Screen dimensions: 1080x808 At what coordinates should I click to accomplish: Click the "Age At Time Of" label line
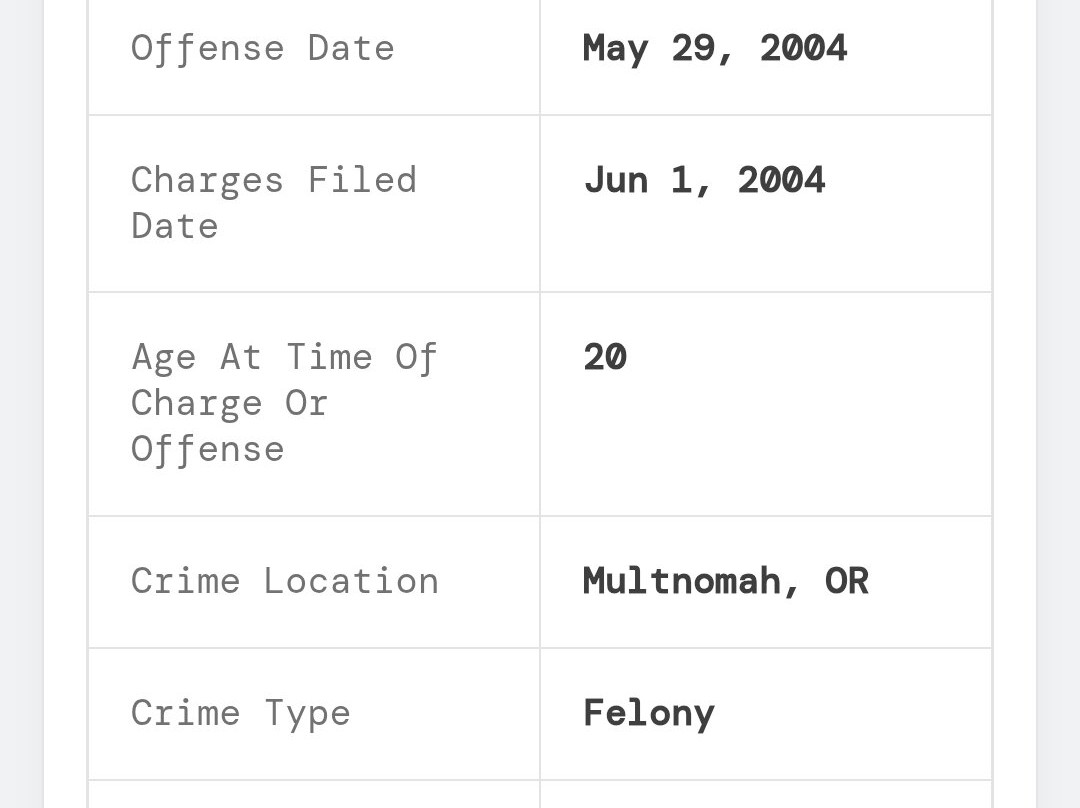(284, 357)
